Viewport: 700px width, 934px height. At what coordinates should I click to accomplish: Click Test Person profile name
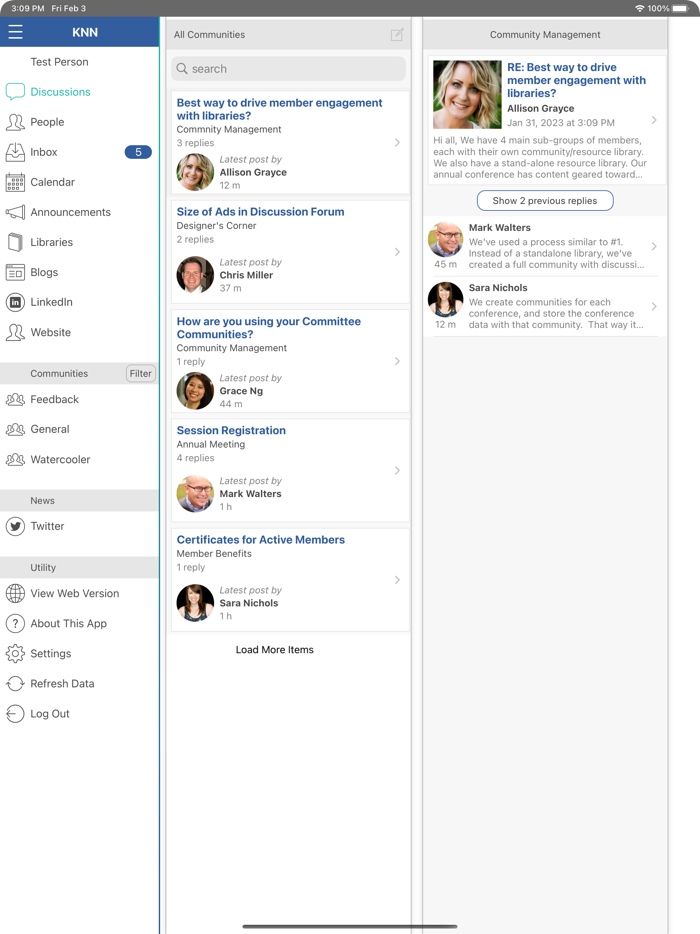click(60, 62)
